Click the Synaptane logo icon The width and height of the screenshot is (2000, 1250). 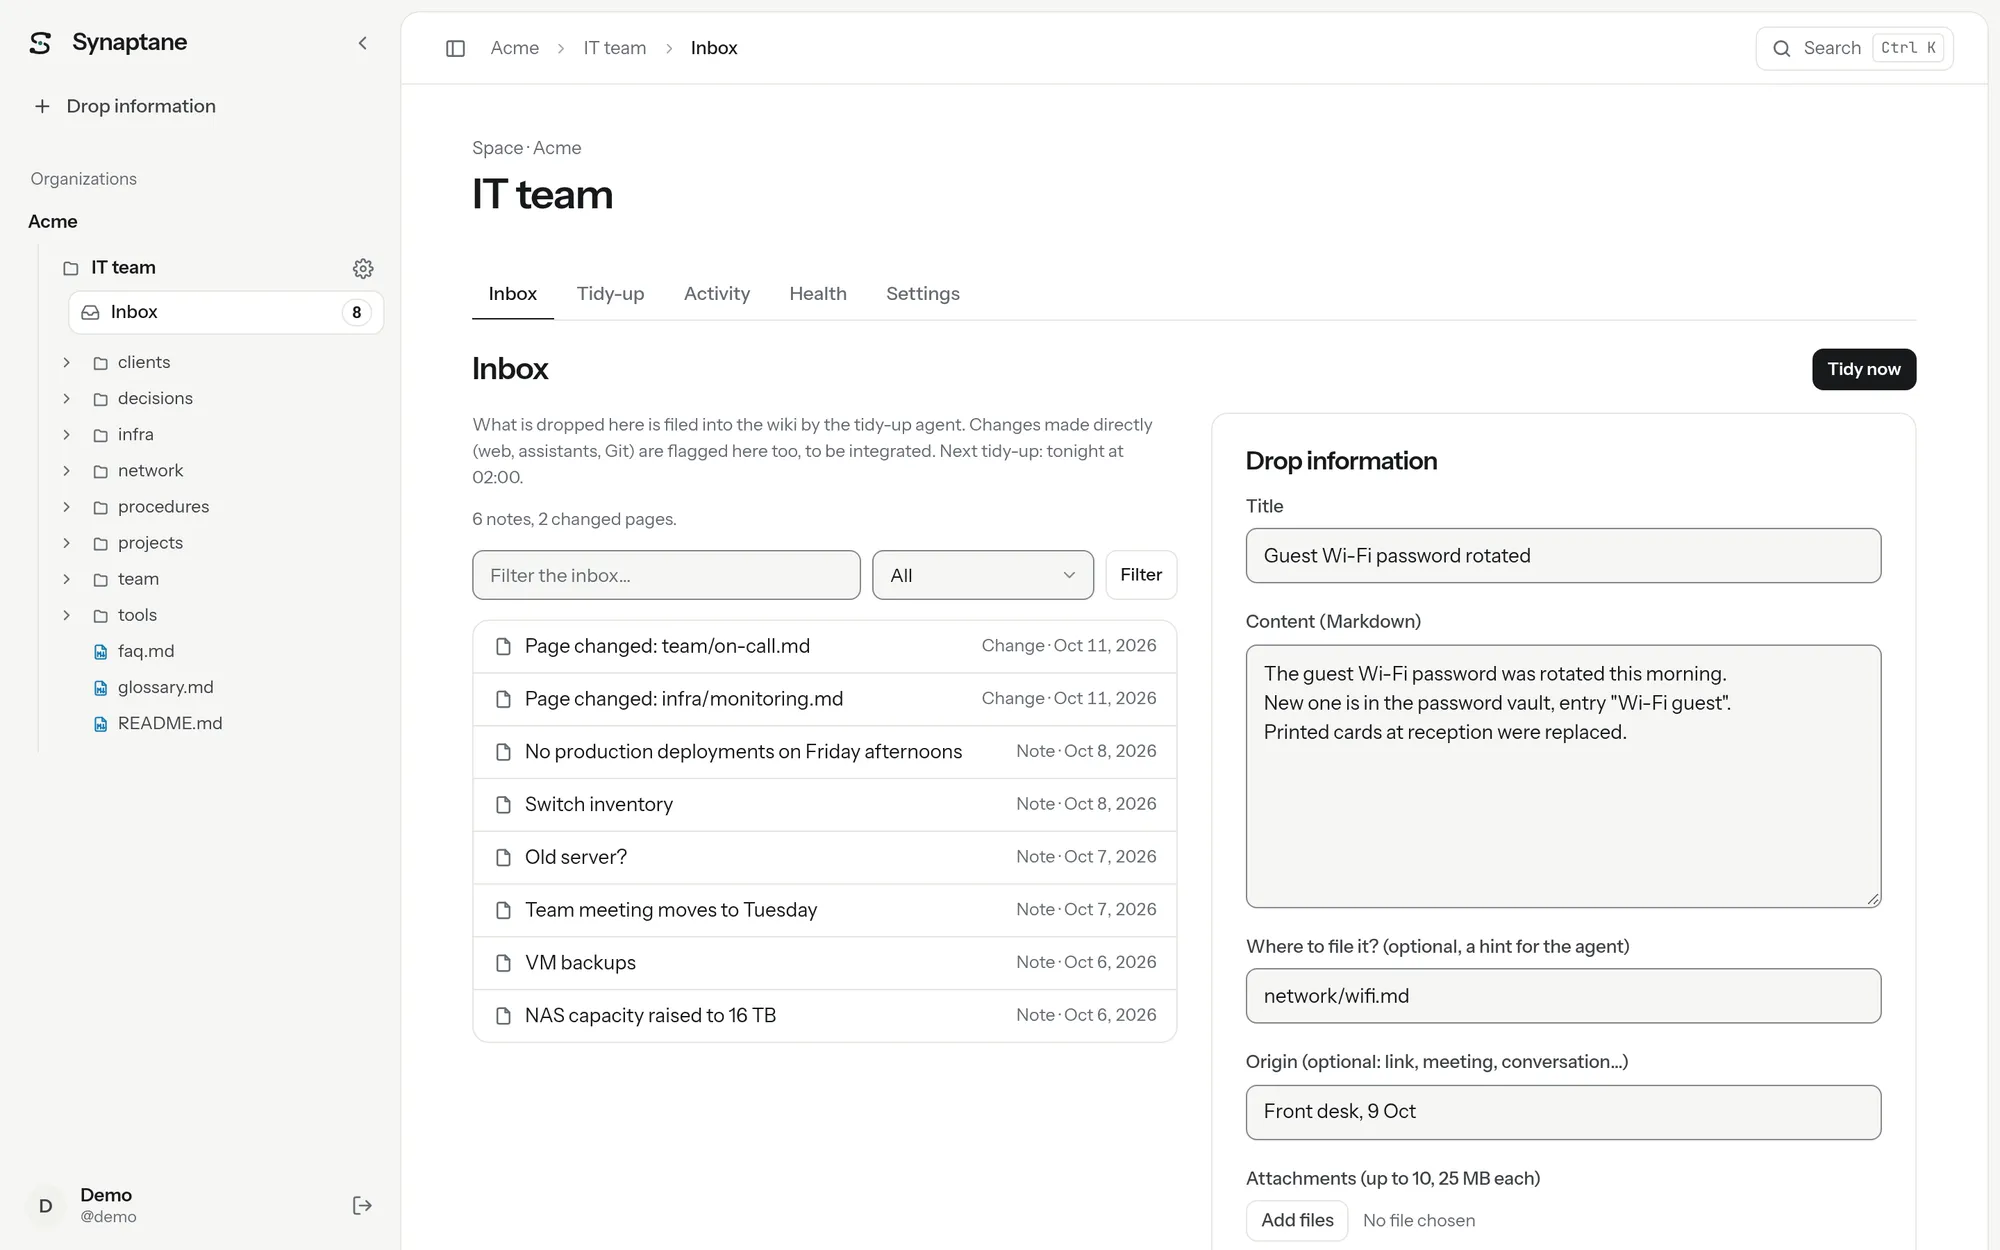tap(40, 43)
